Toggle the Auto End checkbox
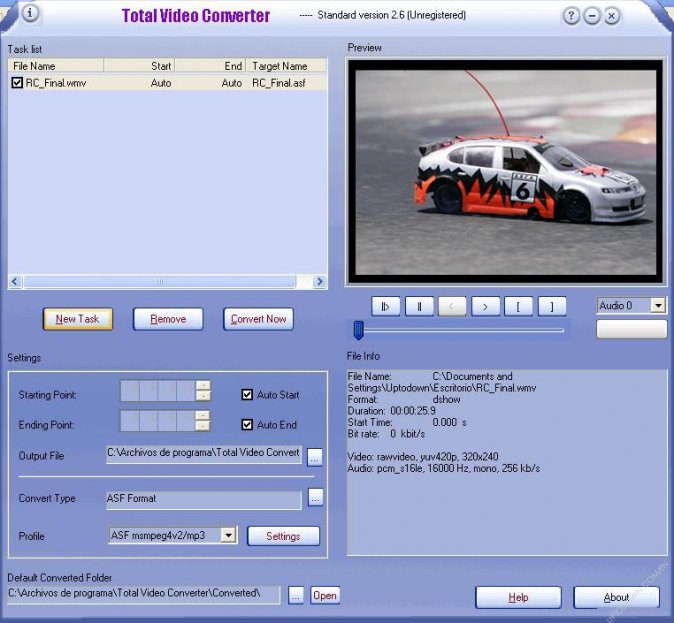The image size is (674, 623). [x=247, y=425]
